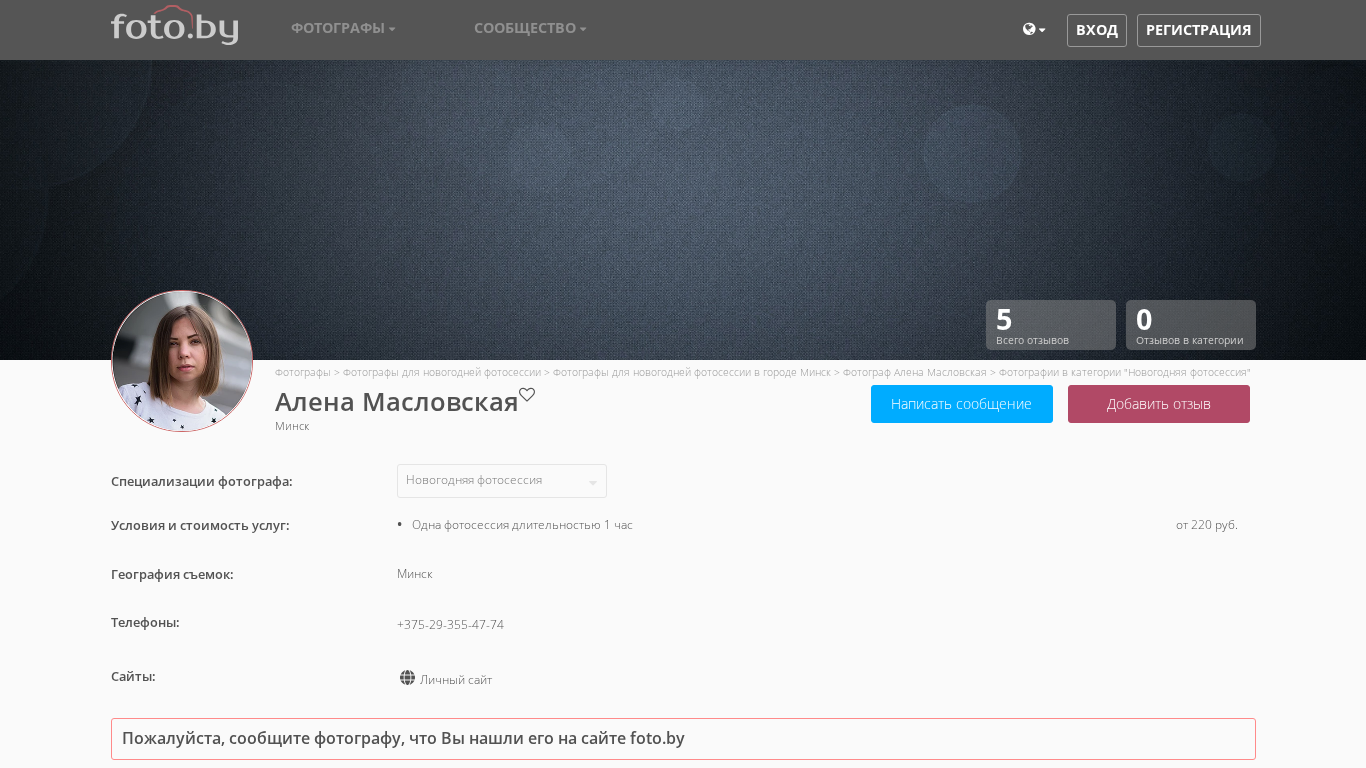Open the Сообщество dropdown menu
This screenshot has width=1366, height=768.
click(530, 28)
